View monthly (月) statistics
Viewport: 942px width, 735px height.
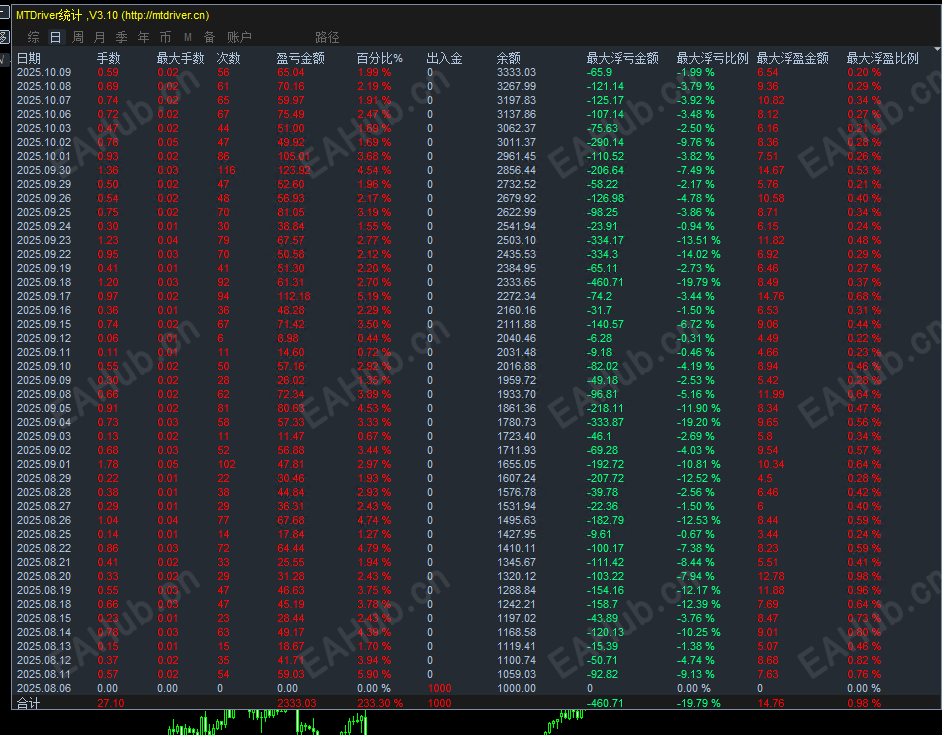pyautogui.click(x=99, y=36)
